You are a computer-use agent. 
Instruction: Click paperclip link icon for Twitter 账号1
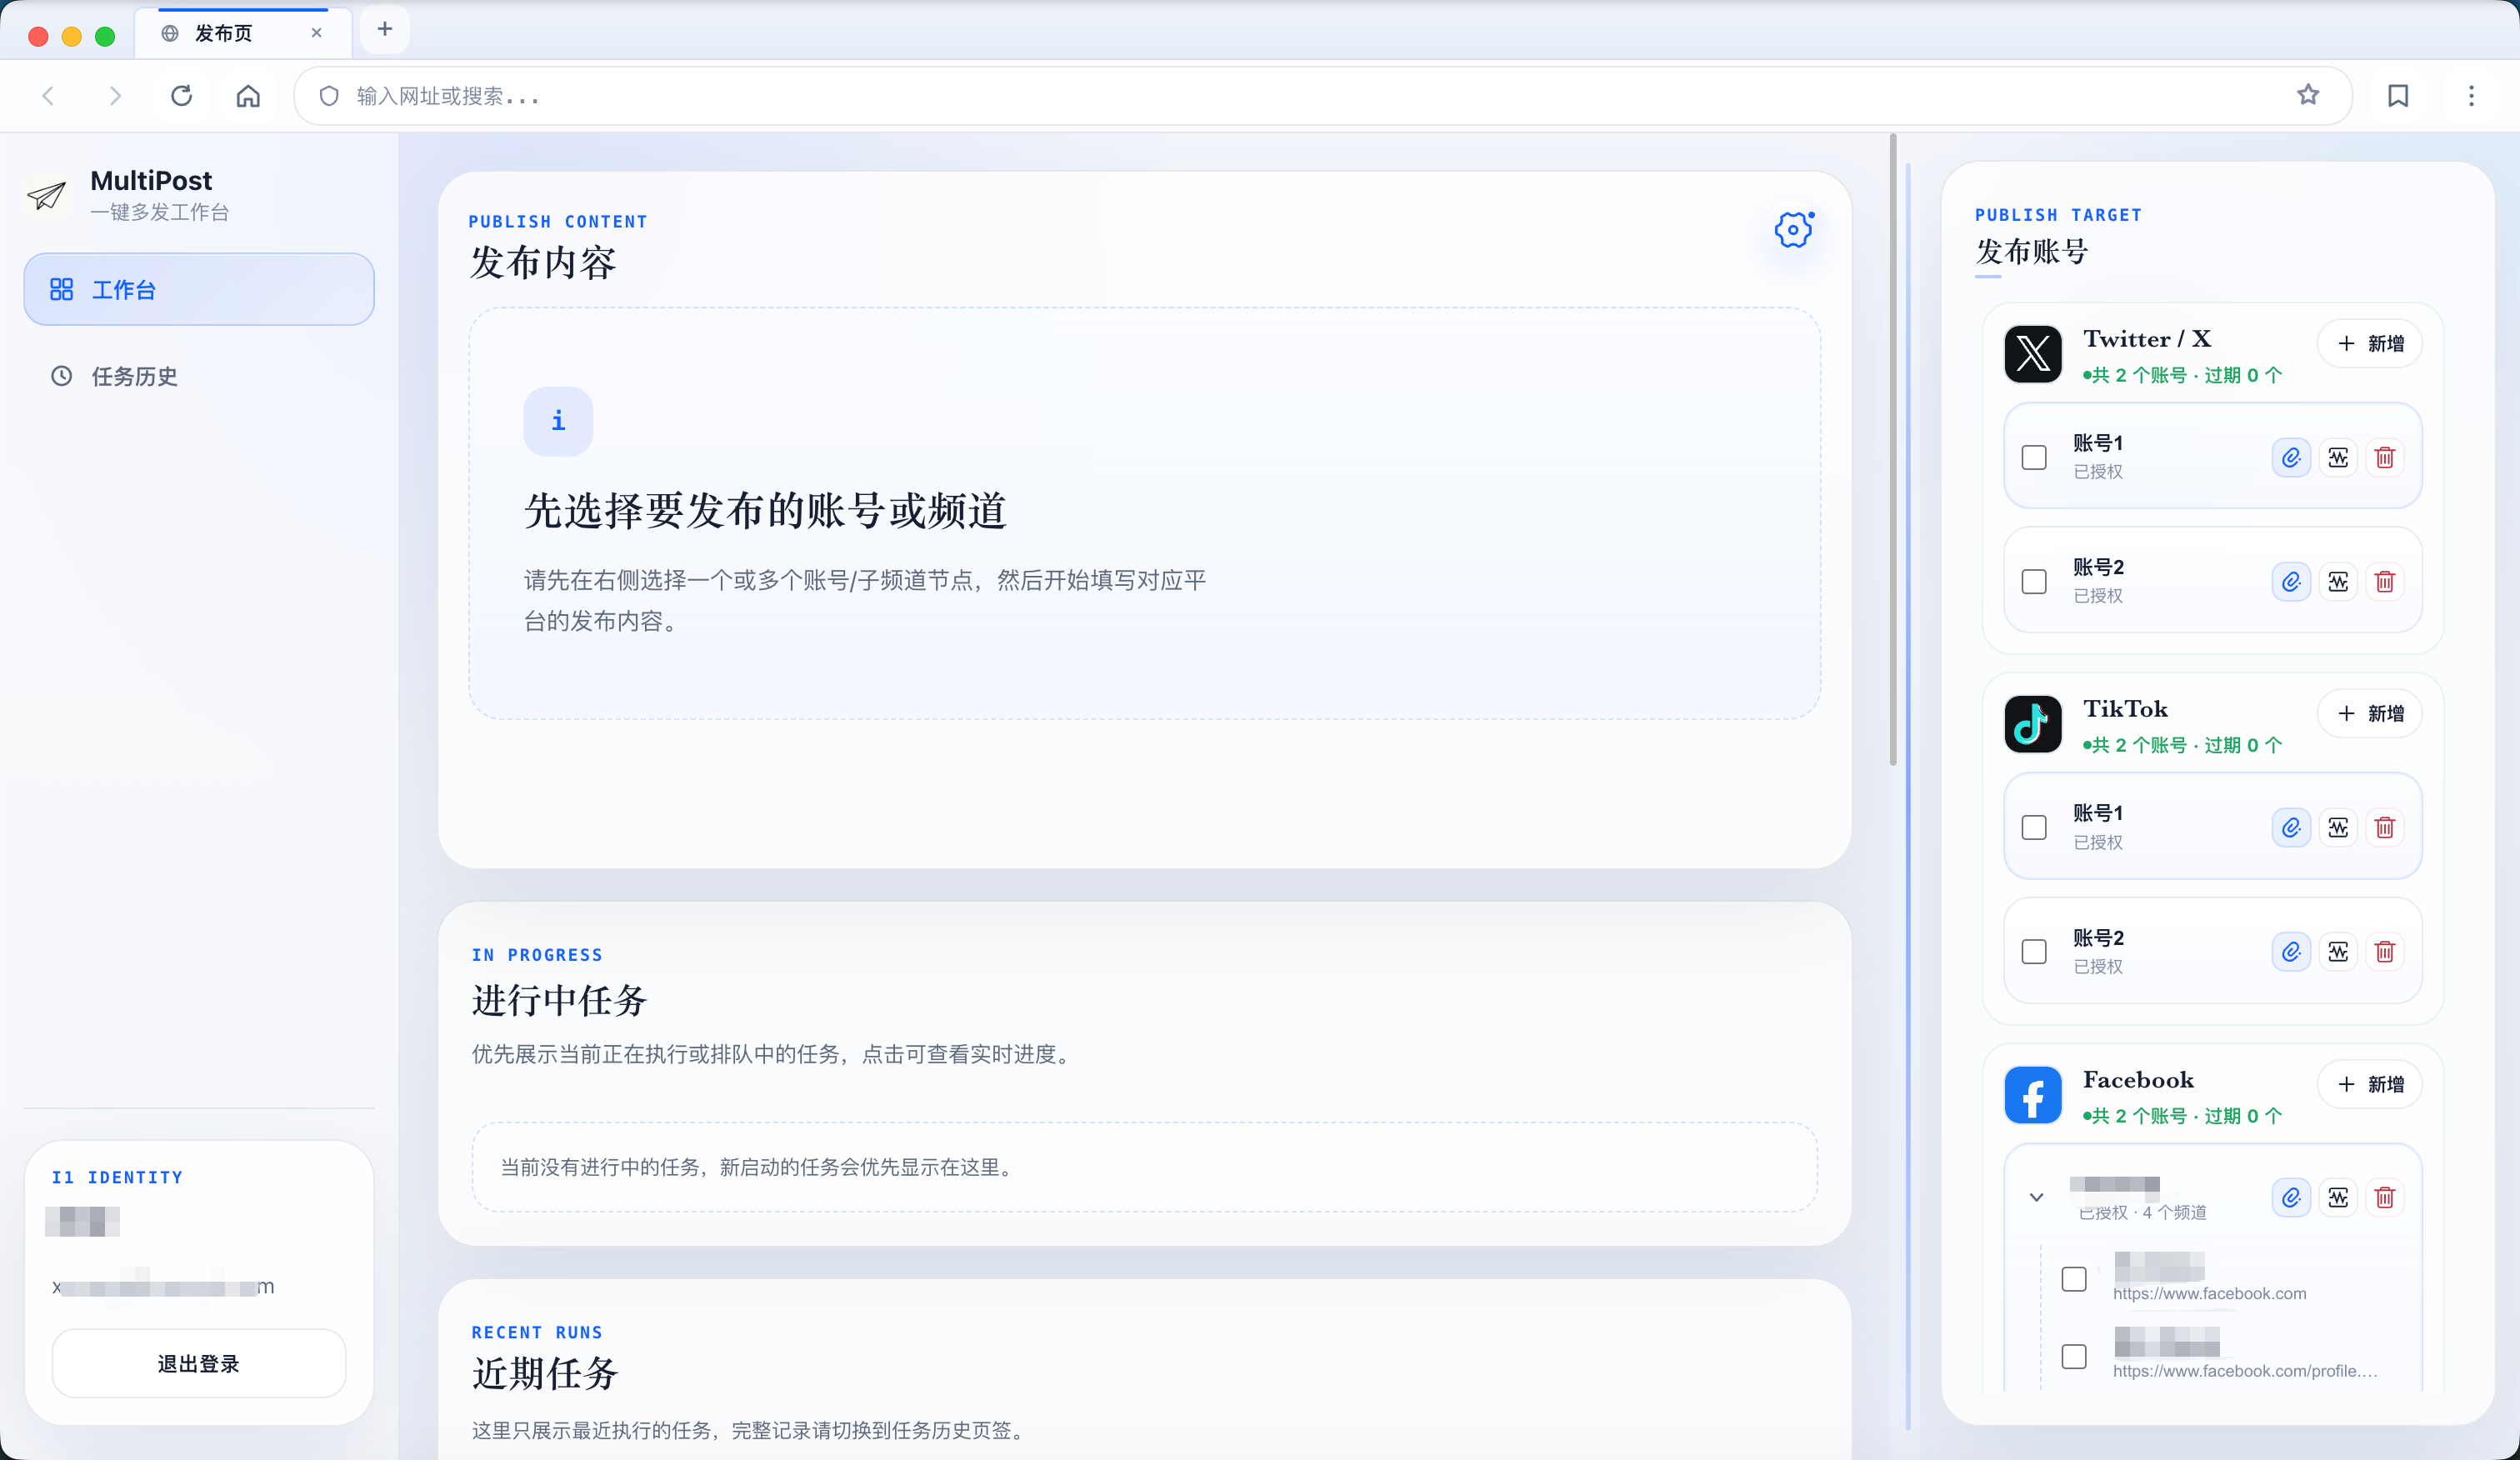tap(2290, 458)
